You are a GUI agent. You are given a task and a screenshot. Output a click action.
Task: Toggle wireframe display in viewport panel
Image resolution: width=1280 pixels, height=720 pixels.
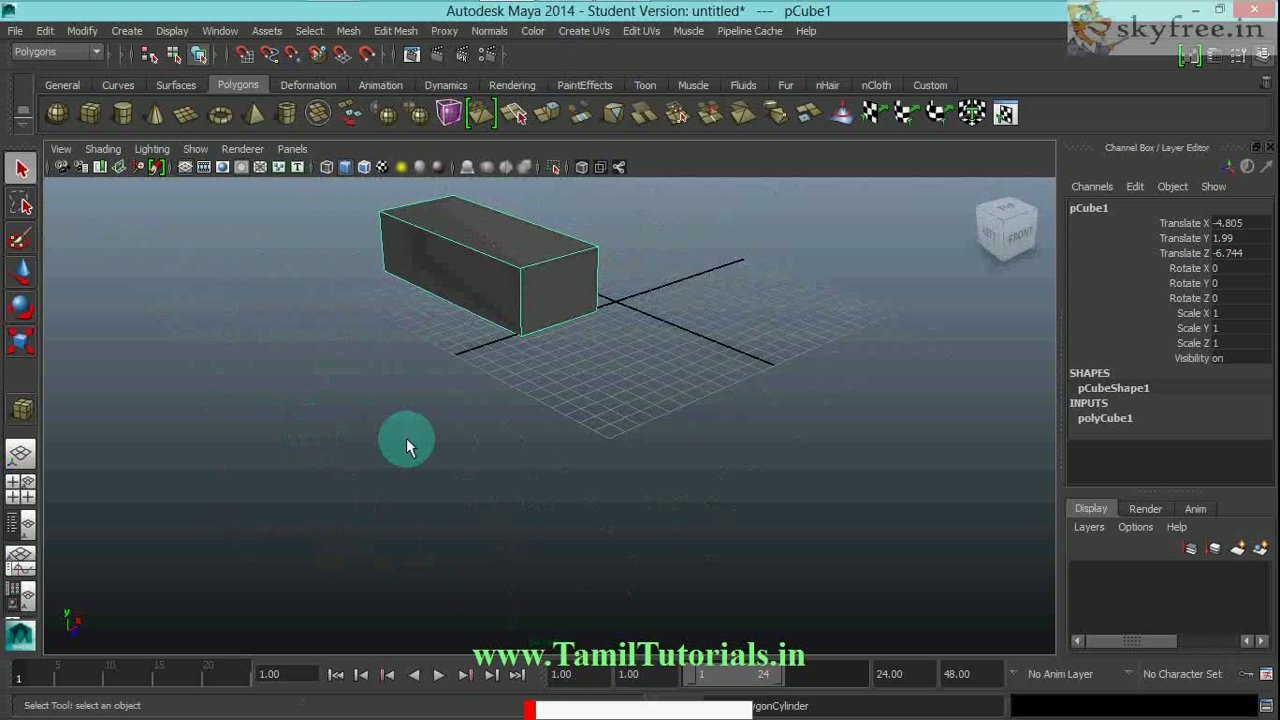pos(327,167)
